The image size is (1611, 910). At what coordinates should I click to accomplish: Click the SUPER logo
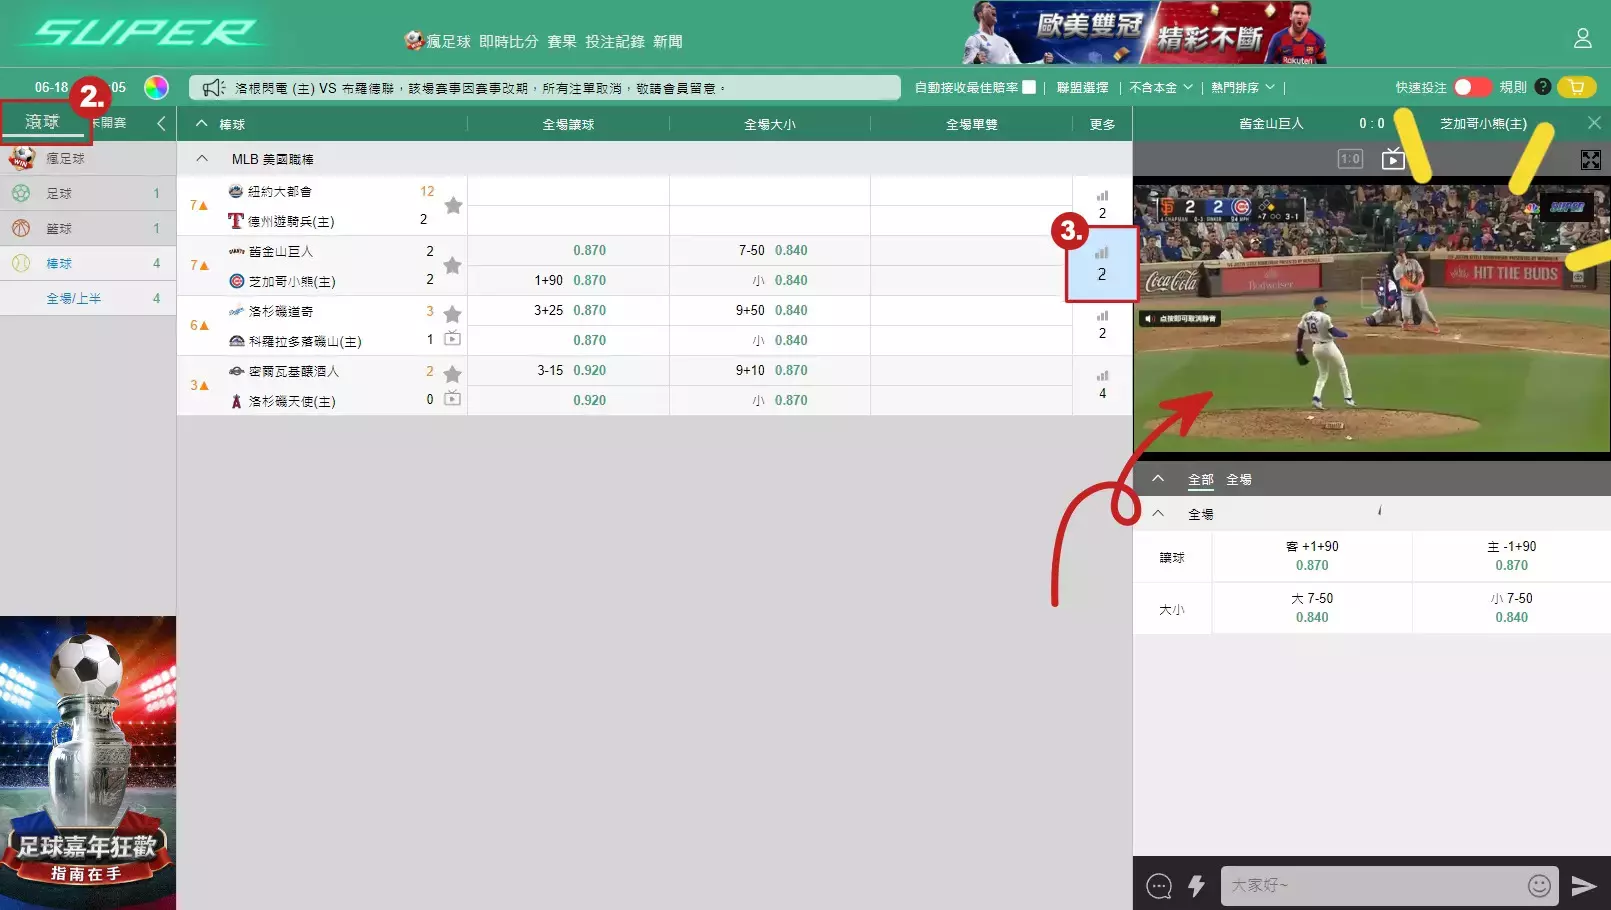[x=146, y=33]
